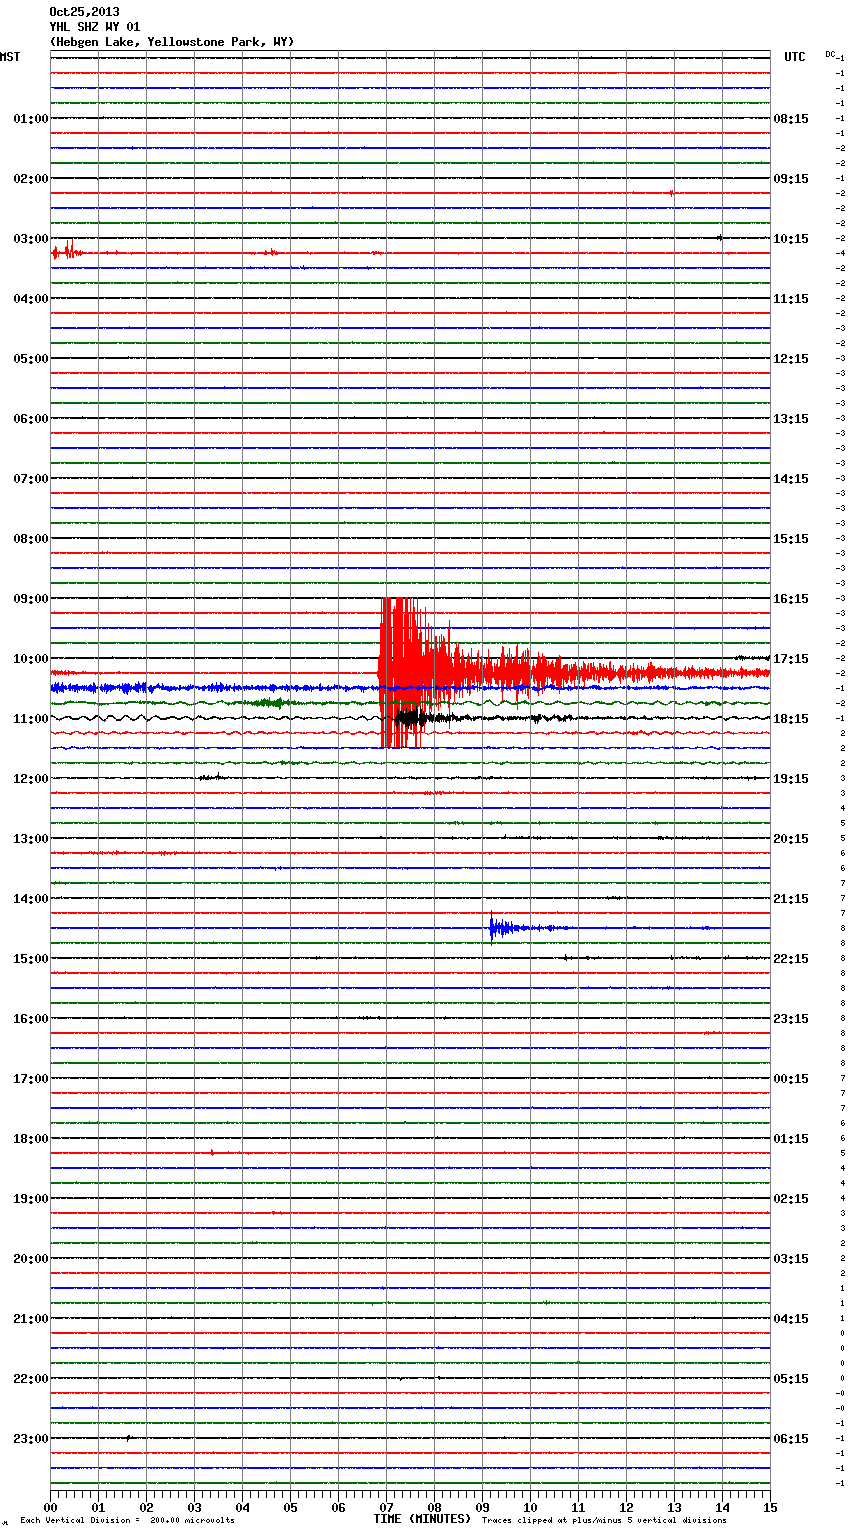This screenshot has height=1534, width=850.
Task: Select the 02:00 MST time label
Action: [x=30, y=179]
